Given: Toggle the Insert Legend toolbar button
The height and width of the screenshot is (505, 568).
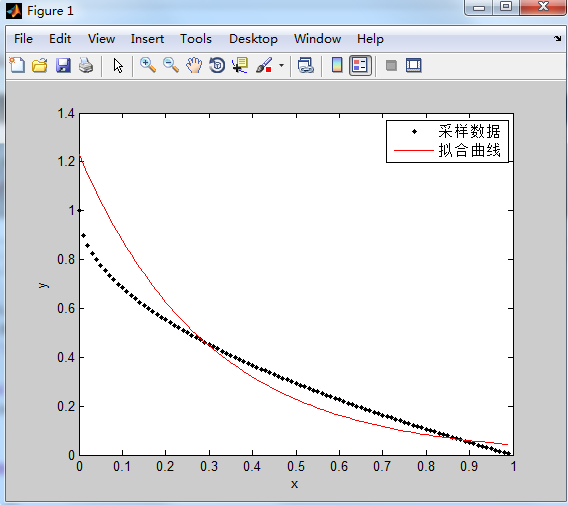Looking at the screenshot, I should [x=360, y=66].
